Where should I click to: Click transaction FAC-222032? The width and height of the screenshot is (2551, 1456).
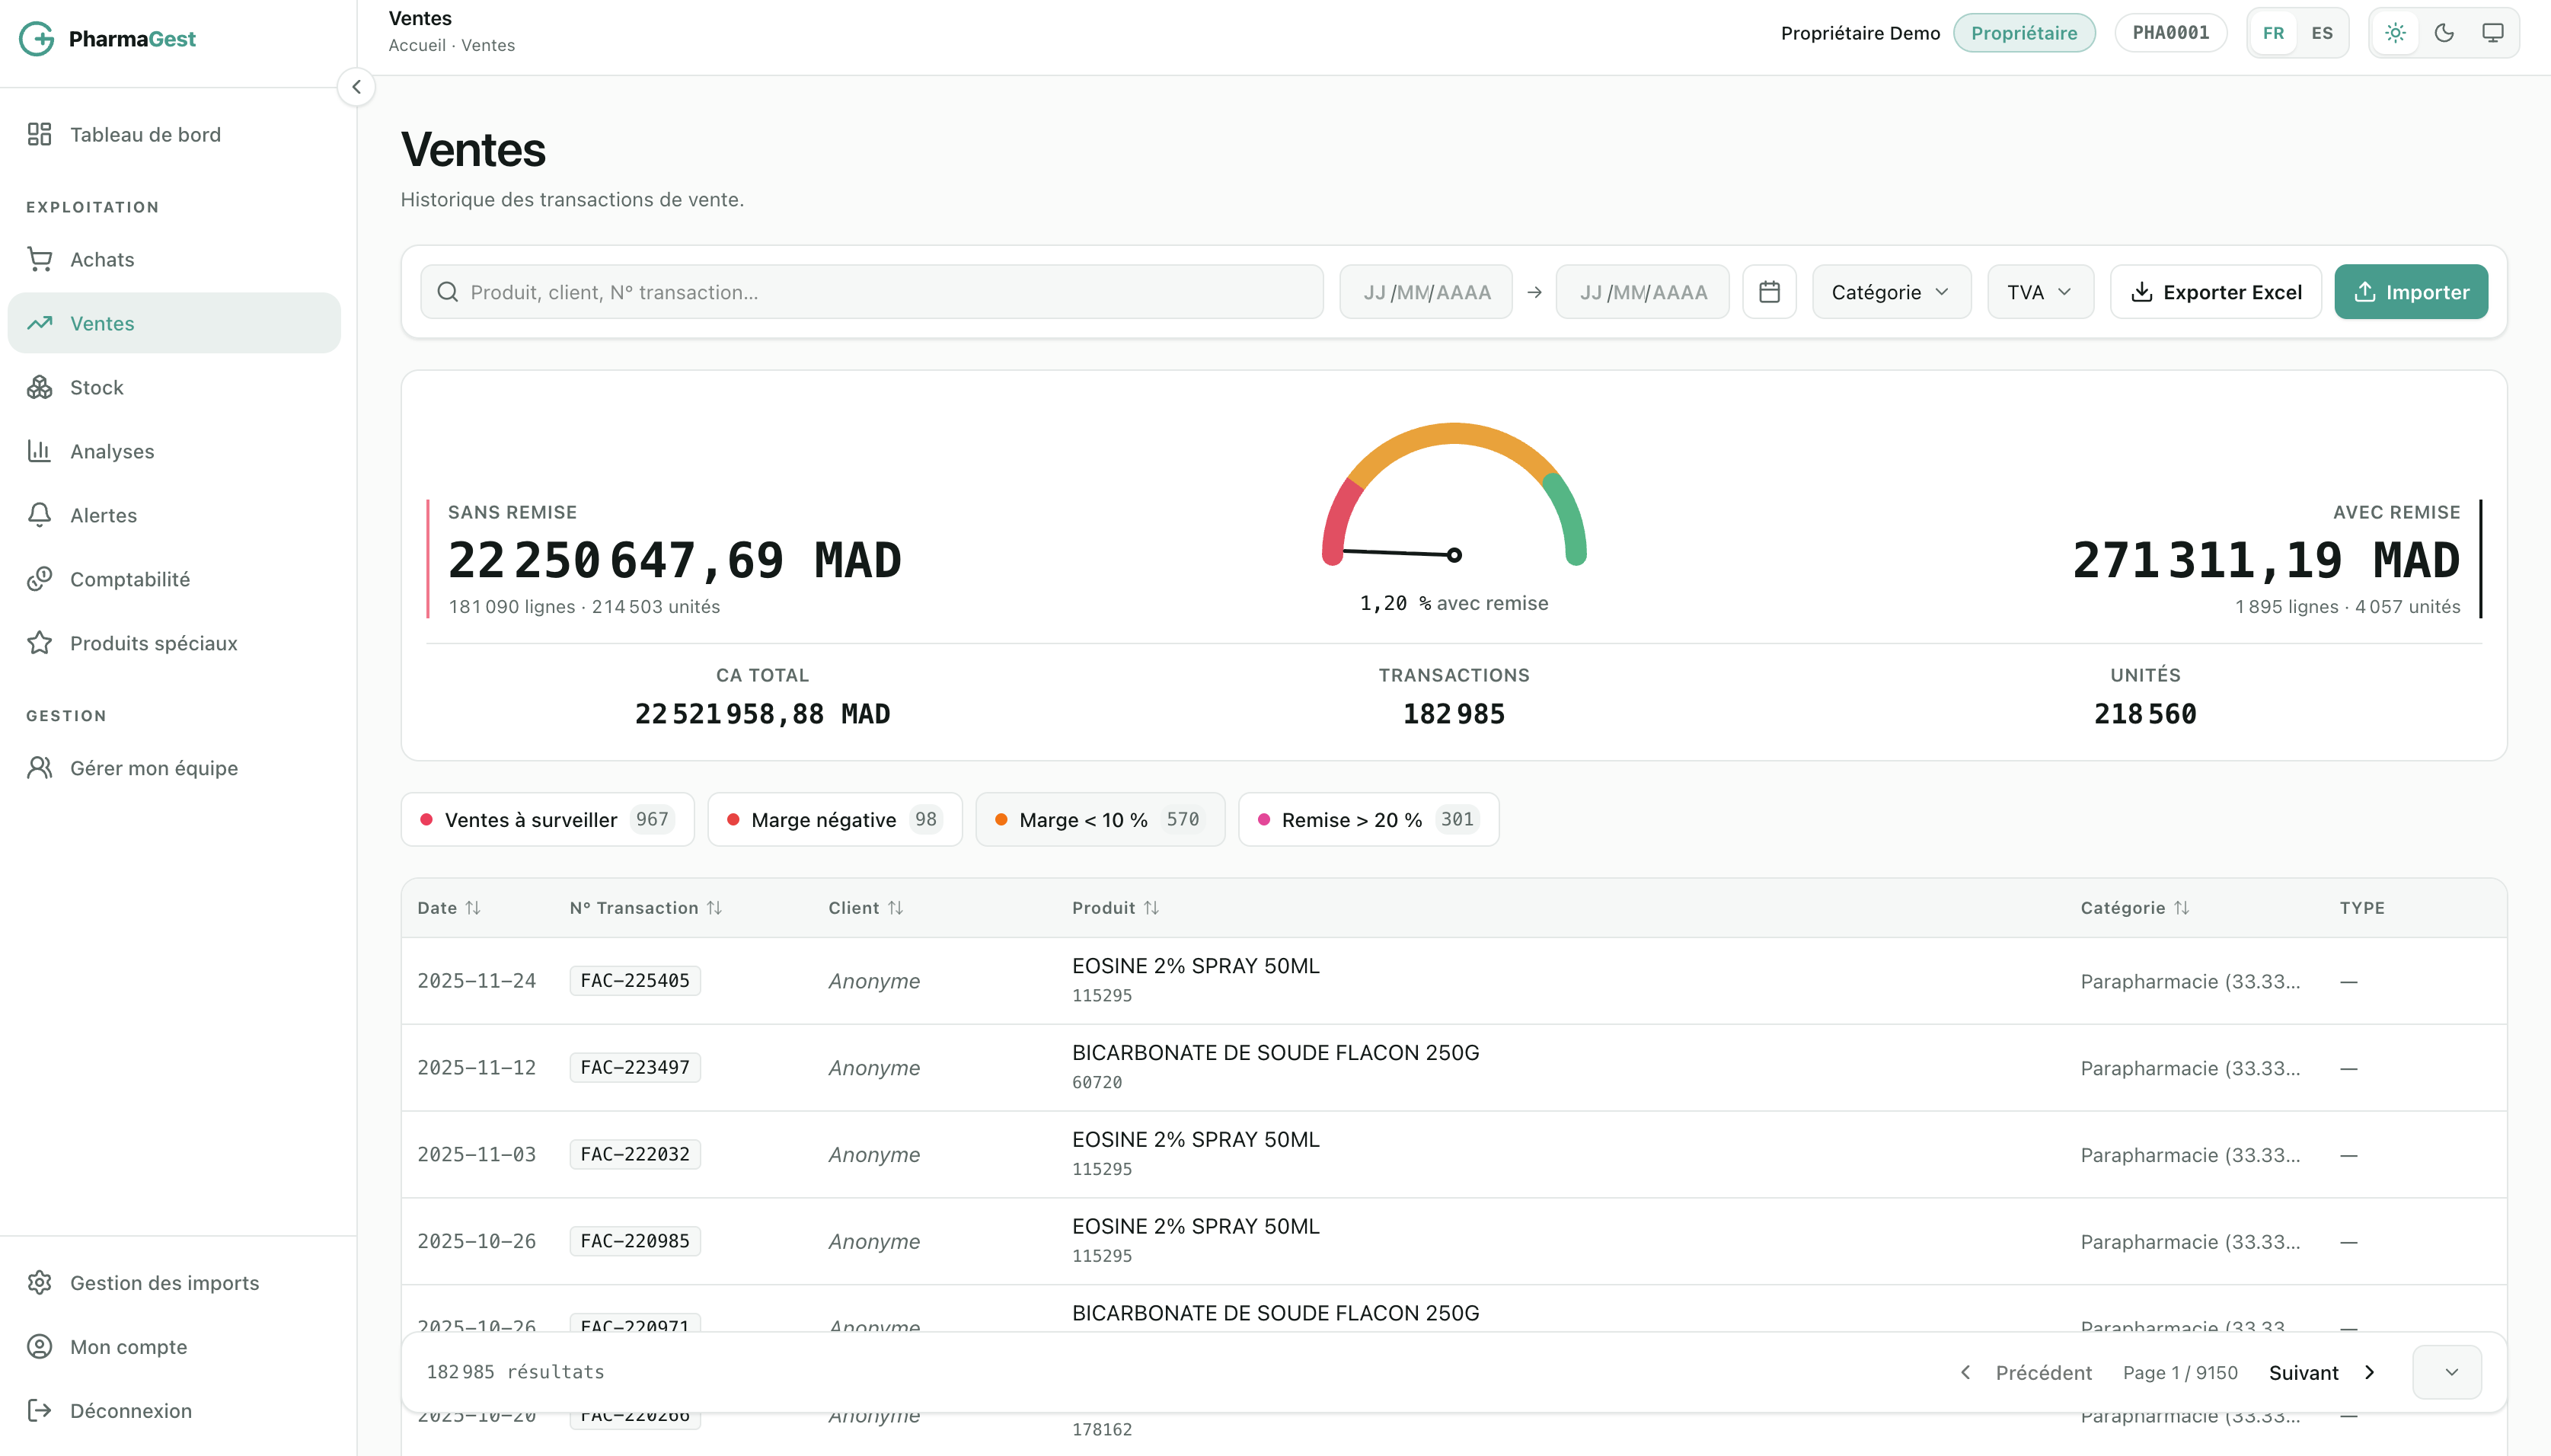[635, 1155]
